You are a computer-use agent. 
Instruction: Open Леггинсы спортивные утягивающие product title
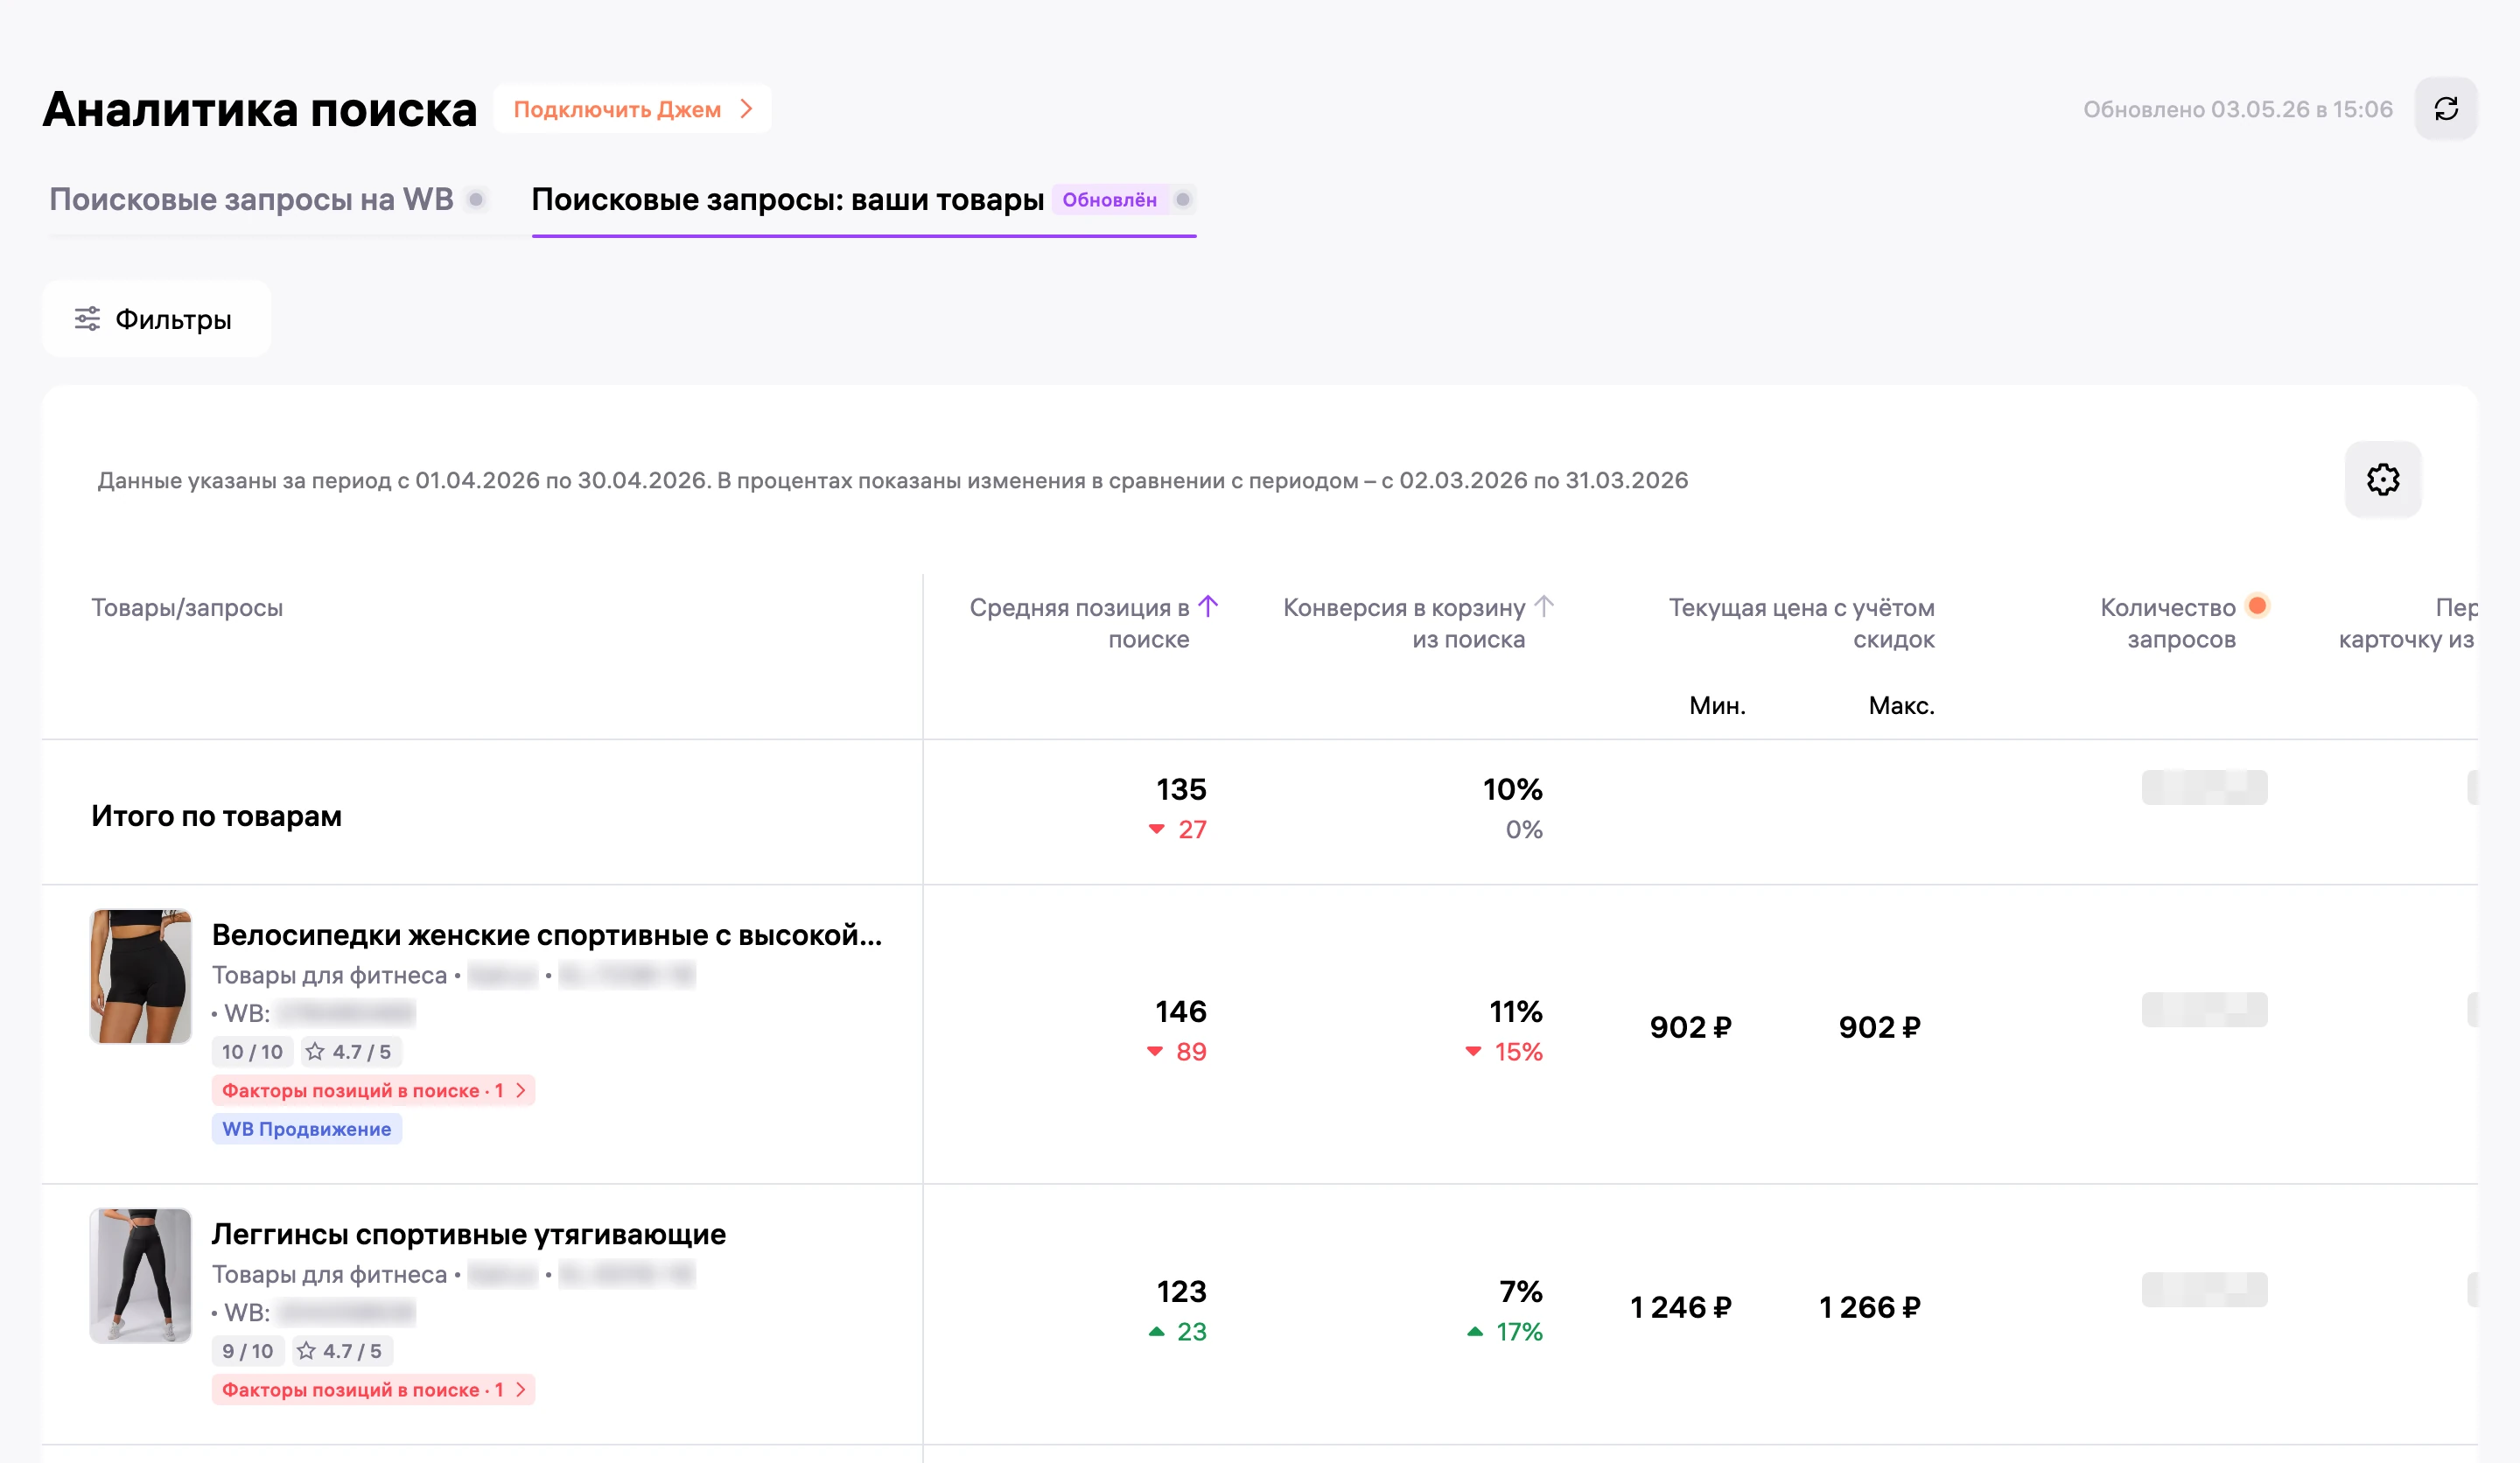click(x=468, y=1234)
